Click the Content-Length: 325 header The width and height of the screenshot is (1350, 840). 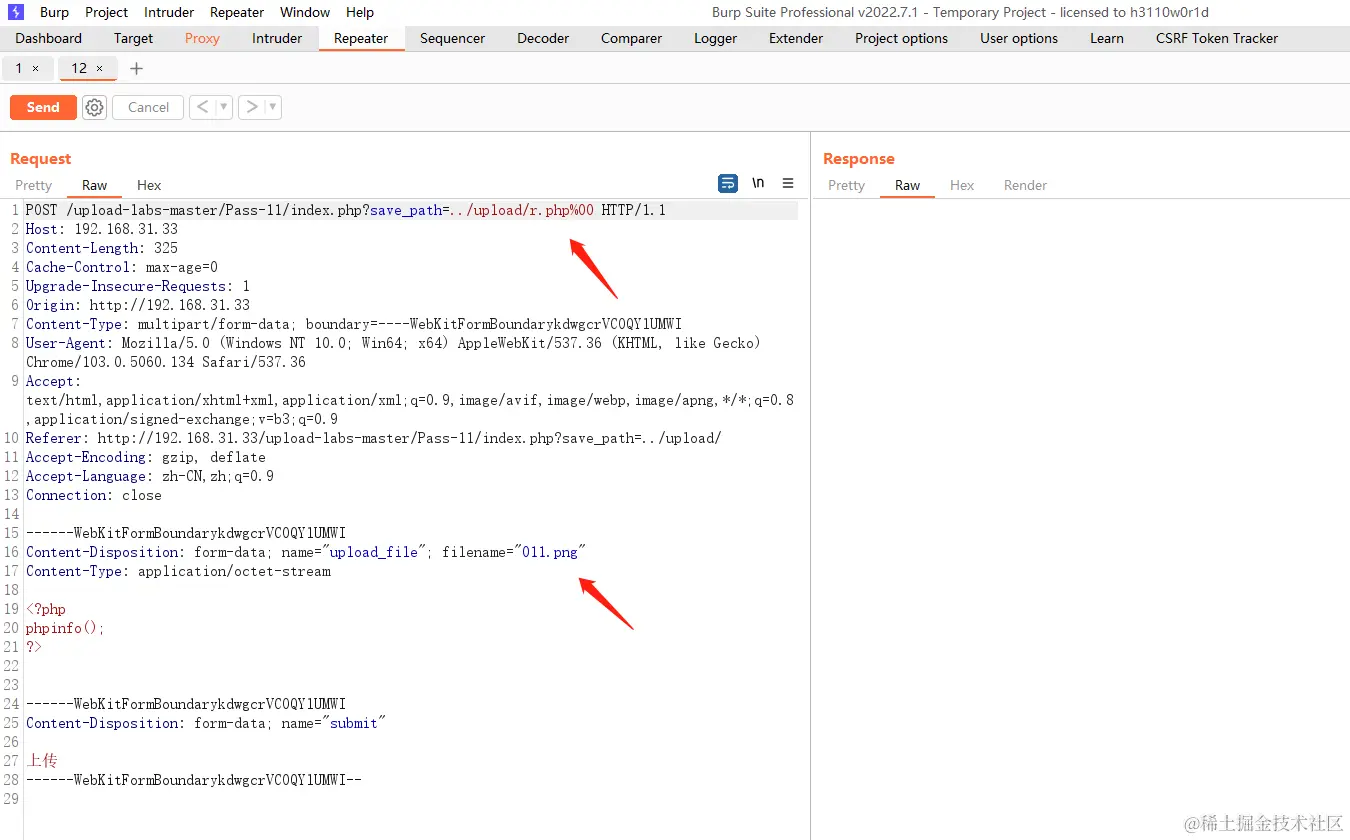[x=102, y=248]
